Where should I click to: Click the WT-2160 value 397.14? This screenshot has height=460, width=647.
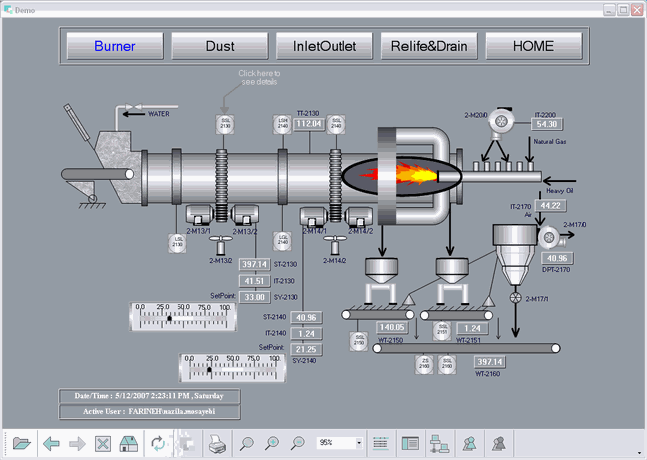(490, 362)
